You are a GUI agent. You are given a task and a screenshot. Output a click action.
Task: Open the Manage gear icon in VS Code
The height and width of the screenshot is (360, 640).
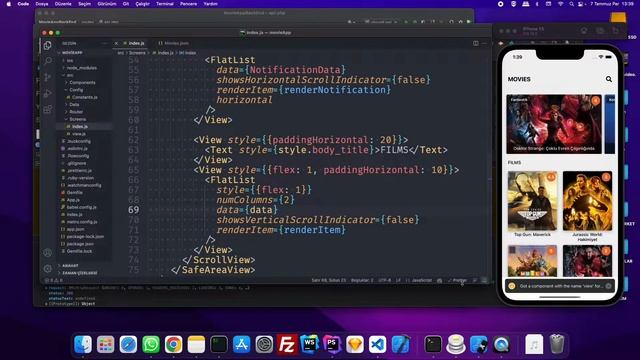tap(47, 269)
